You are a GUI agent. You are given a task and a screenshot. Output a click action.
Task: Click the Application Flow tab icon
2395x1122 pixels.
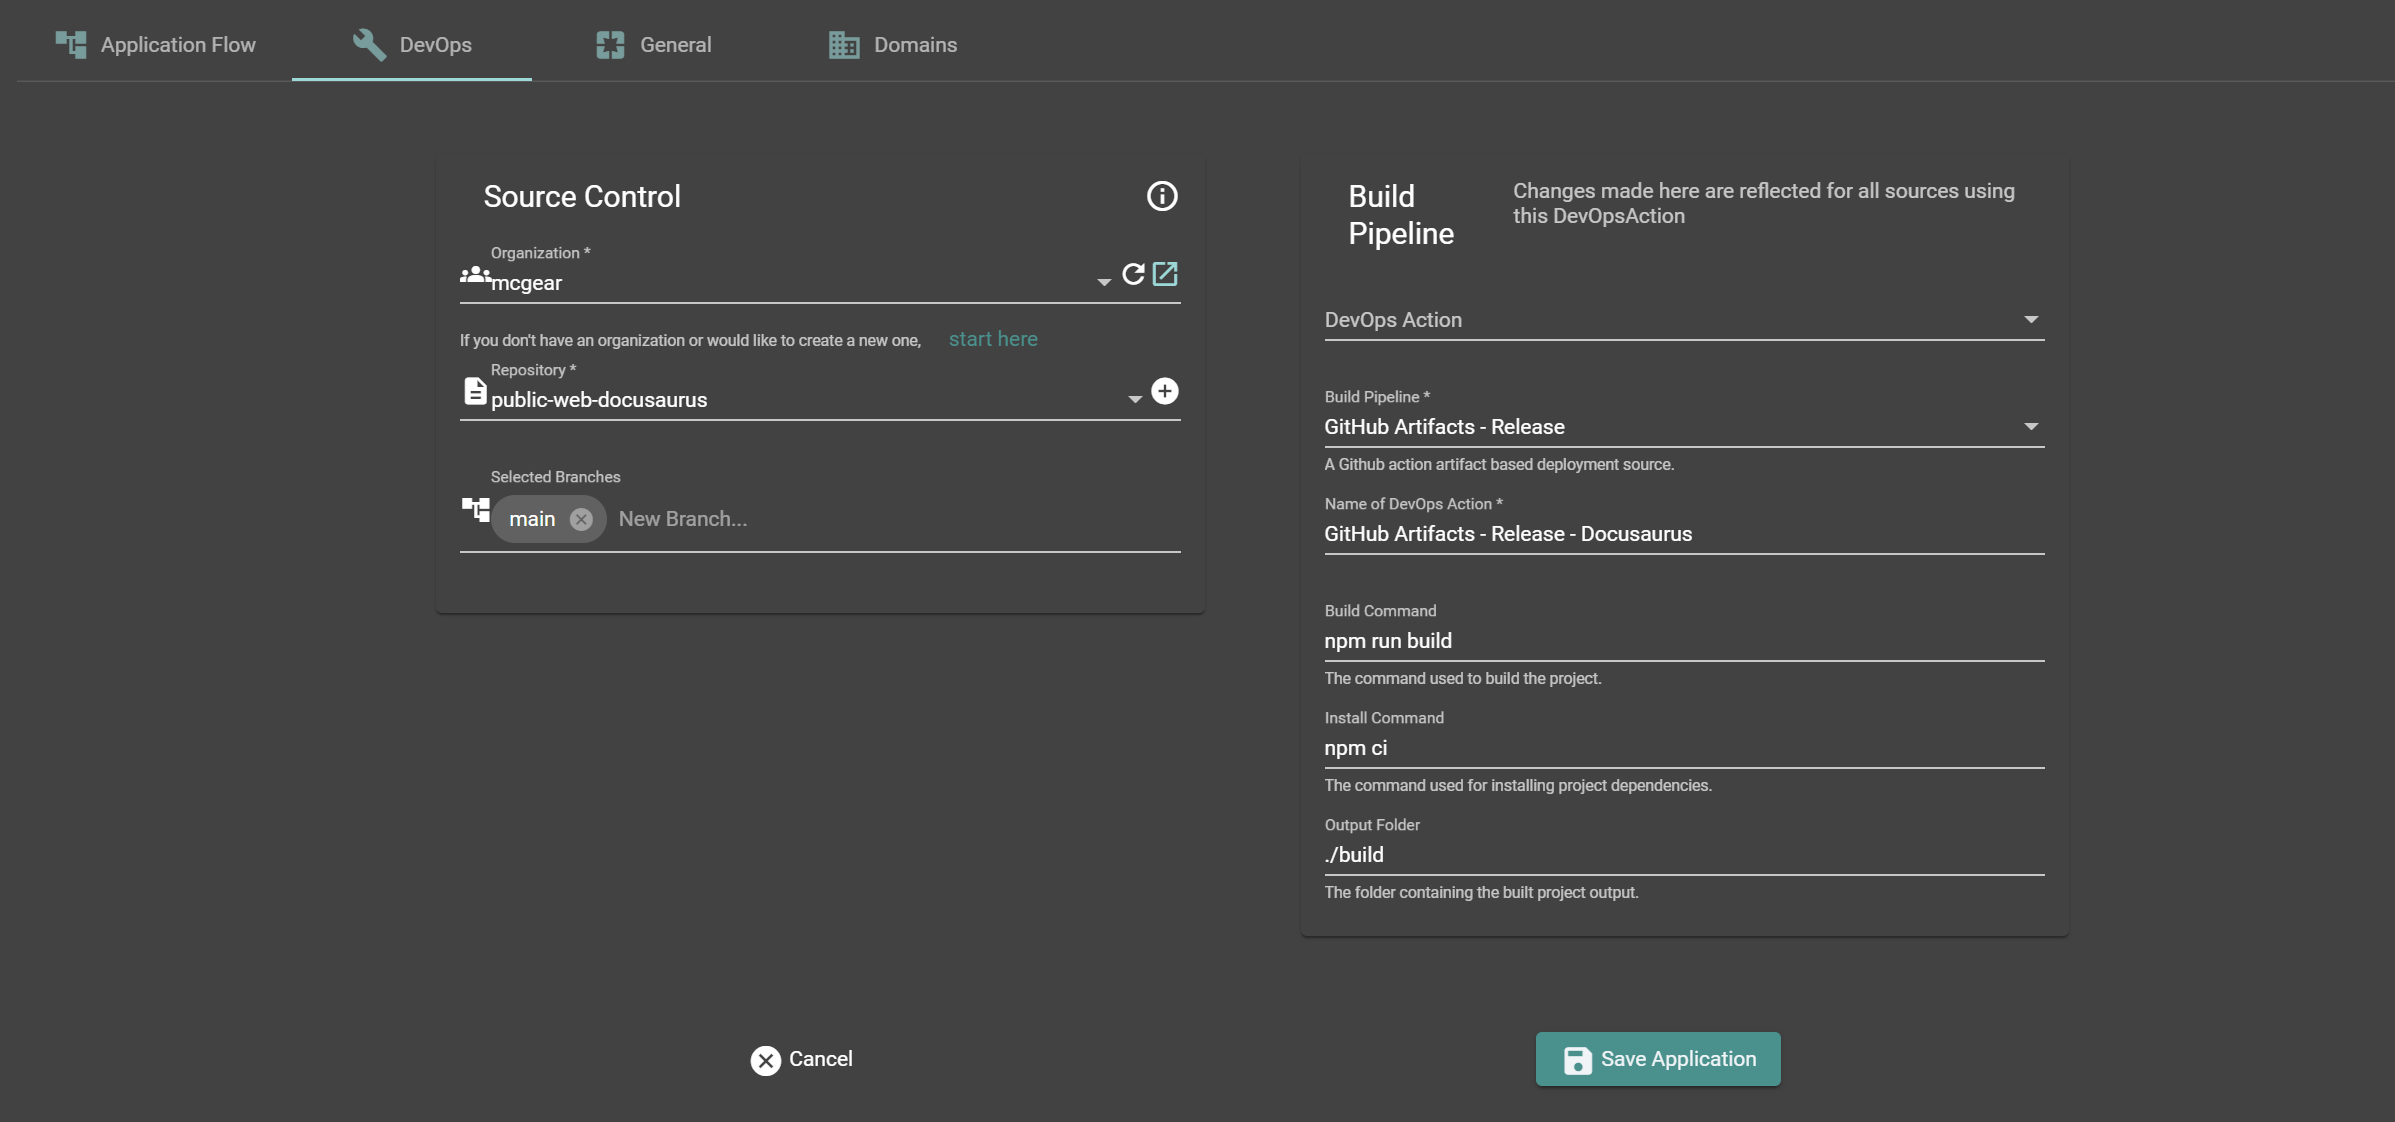click(70, 45)
